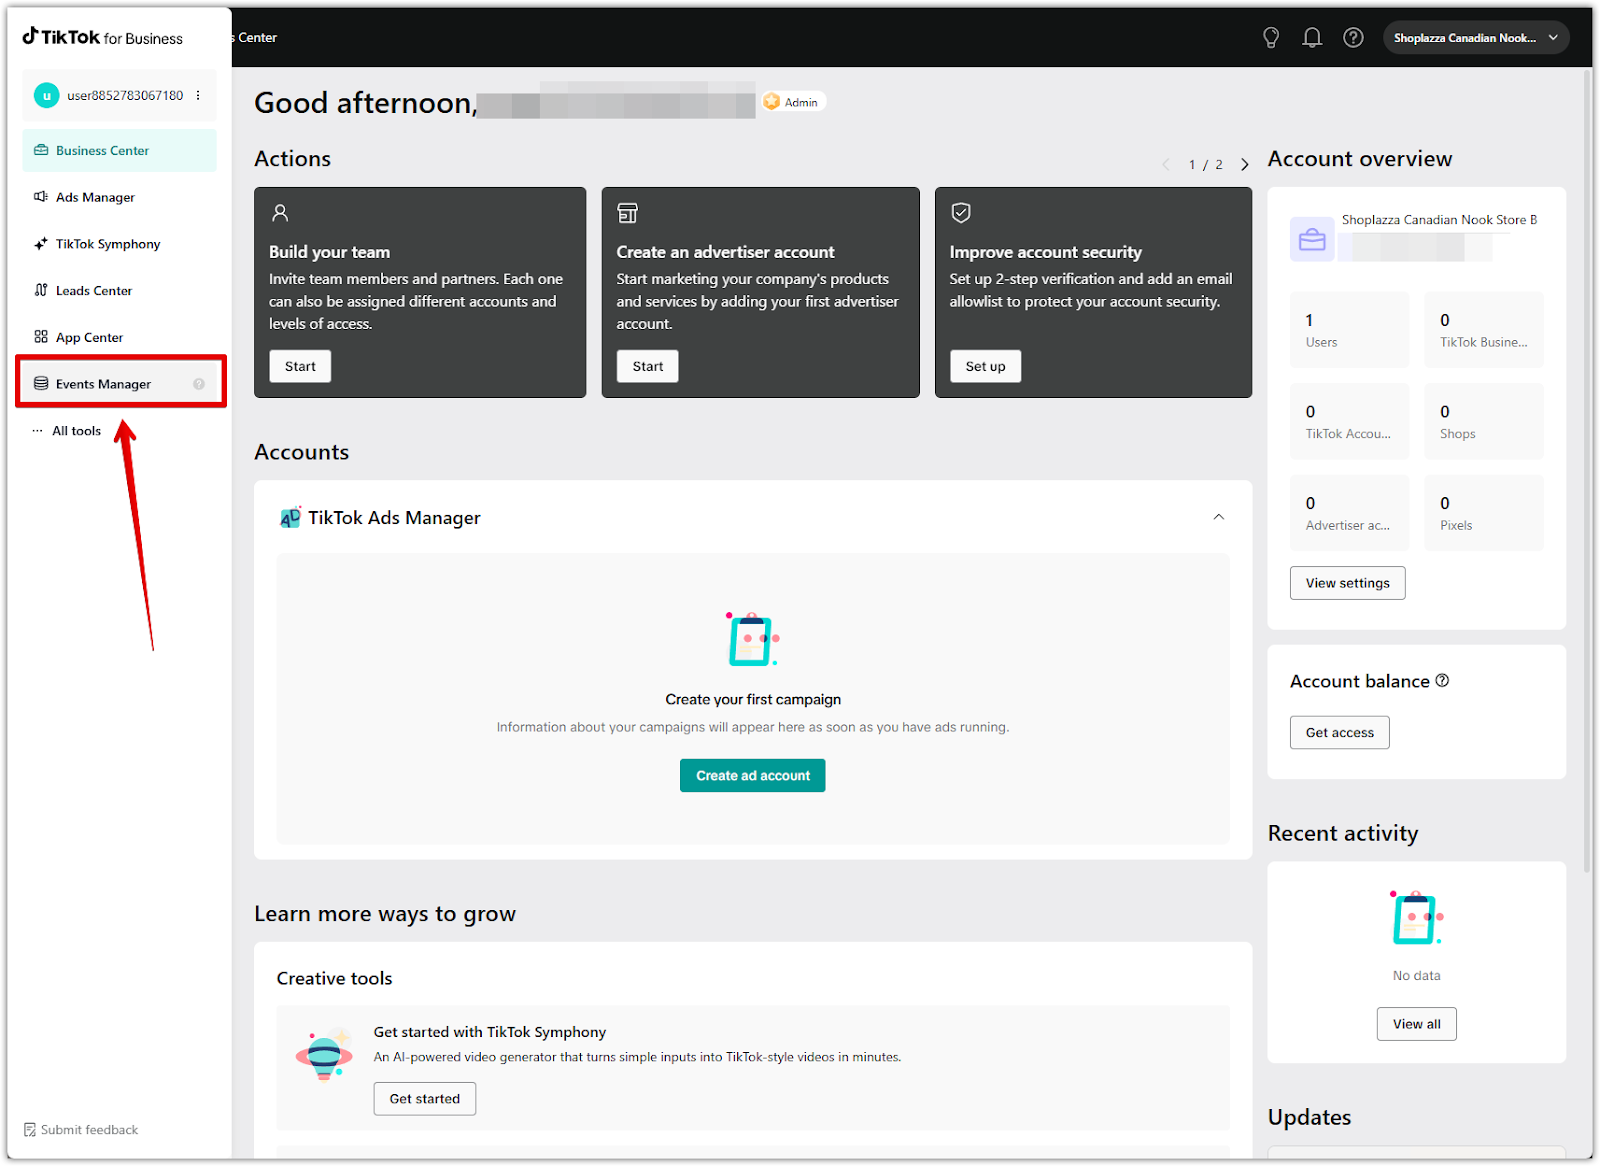Click View all in Recent activity
Image resolution: width=1600 pixels, height=1166 pixels.
coord(1416,1024)
